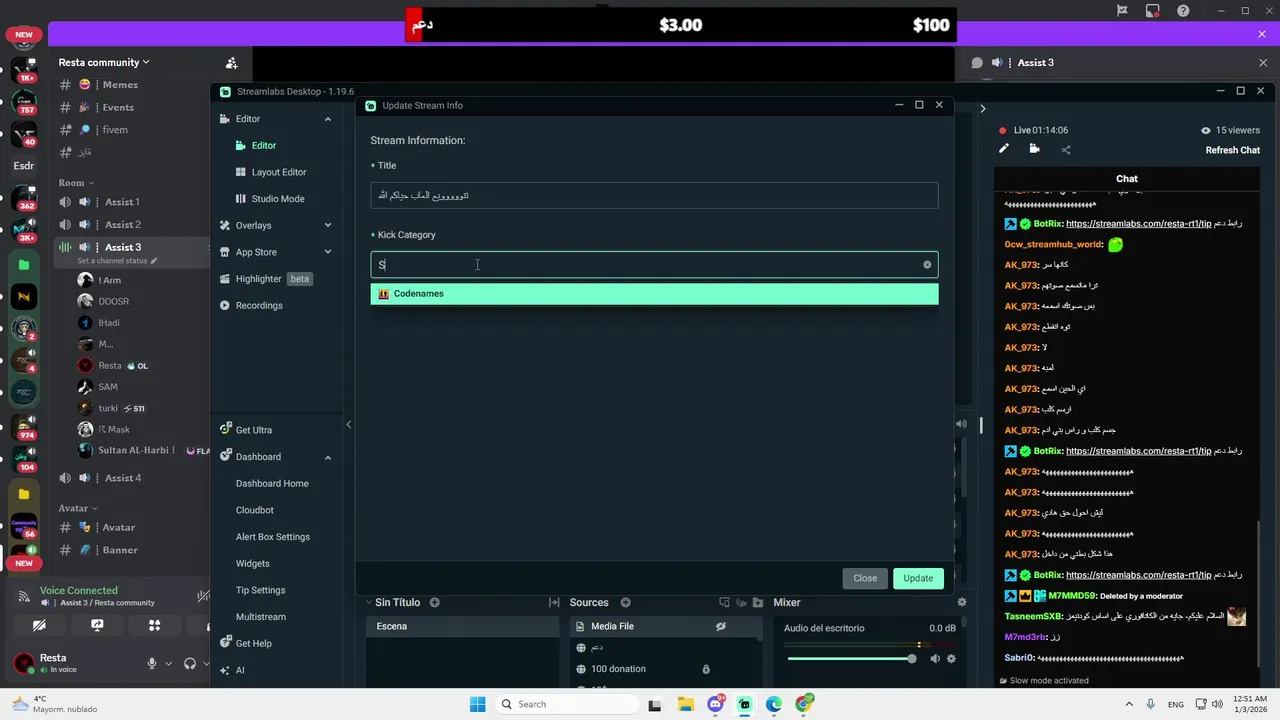Click the Close button in stream dialog

click(865, 578)
